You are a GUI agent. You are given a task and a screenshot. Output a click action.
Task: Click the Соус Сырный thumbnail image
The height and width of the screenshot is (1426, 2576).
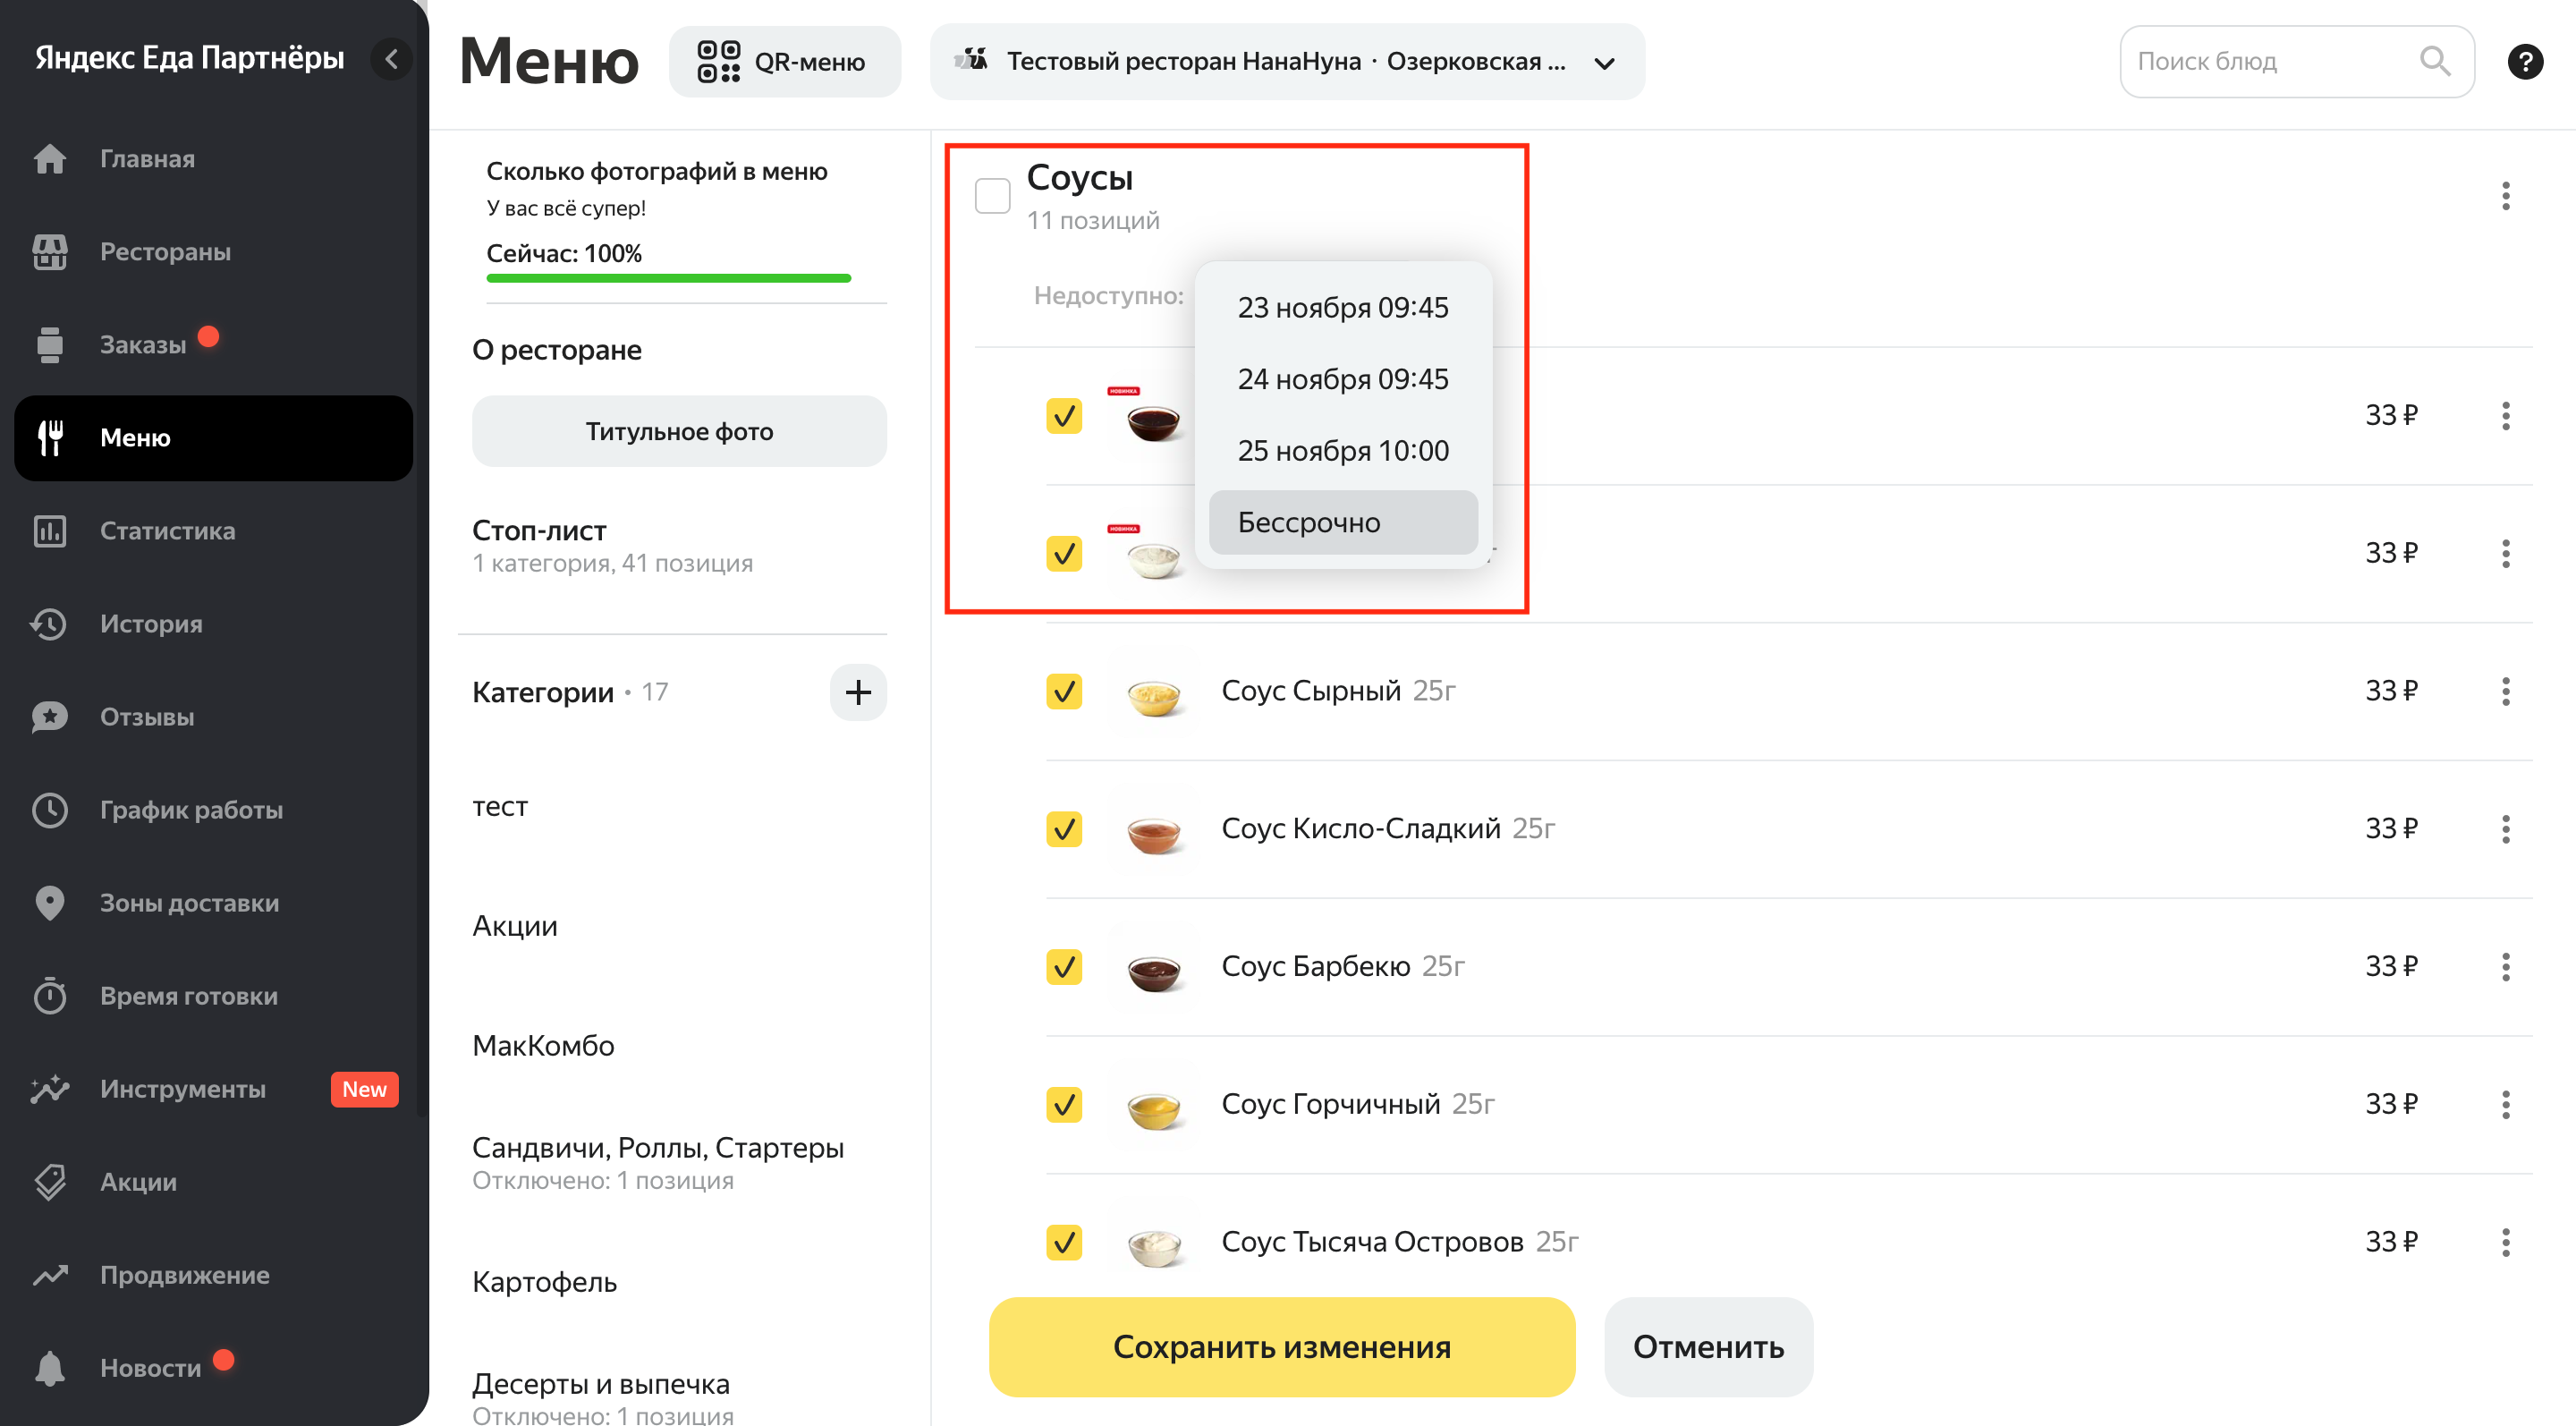pos(1153,692)
